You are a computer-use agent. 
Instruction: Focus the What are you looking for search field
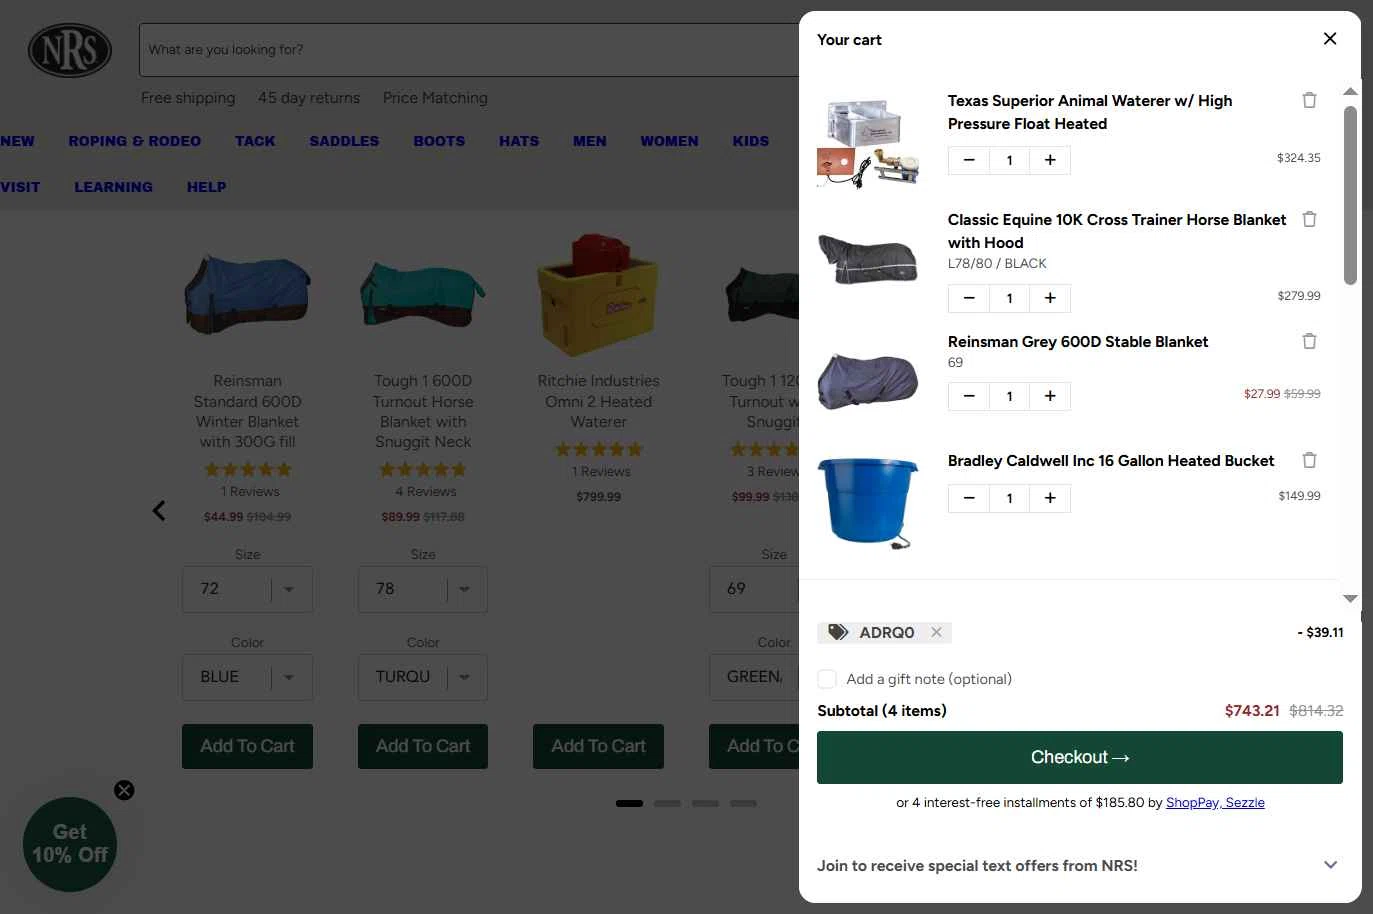[470, 50]
